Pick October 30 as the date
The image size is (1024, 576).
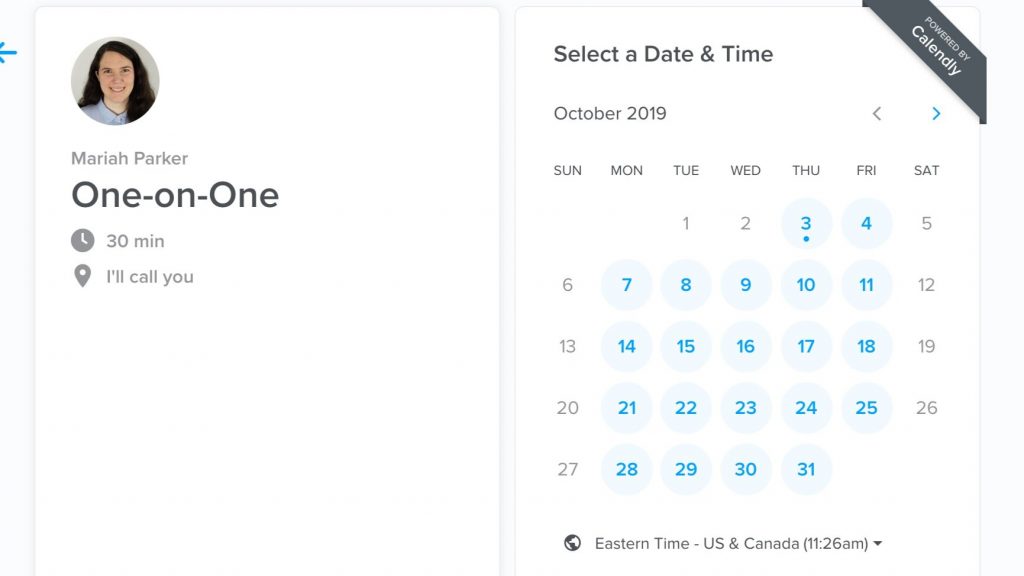(746, 469)
